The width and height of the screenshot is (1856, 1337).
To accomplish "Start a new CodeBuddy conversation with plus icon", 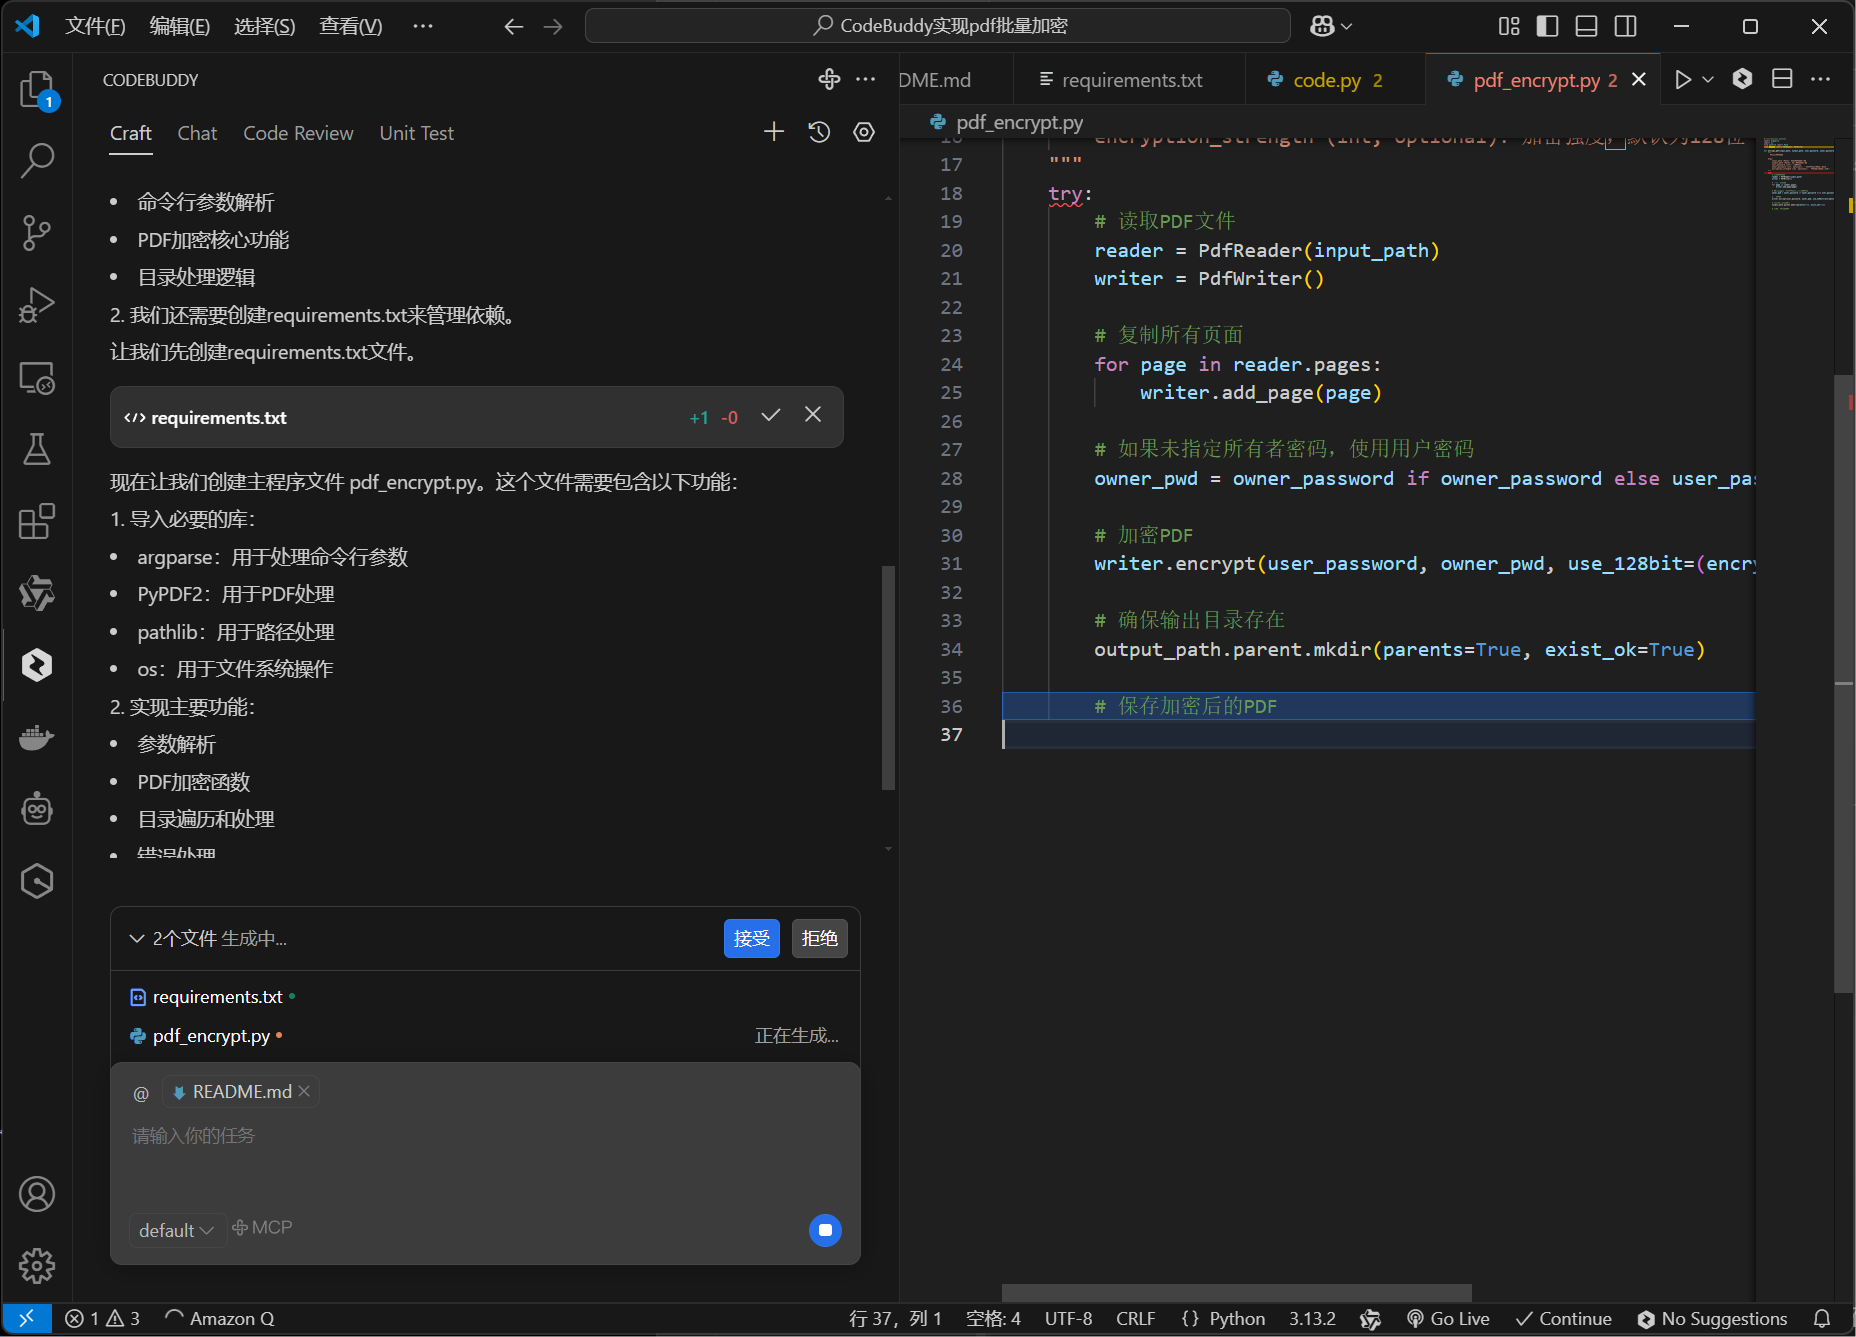I will tap(773, 131).
